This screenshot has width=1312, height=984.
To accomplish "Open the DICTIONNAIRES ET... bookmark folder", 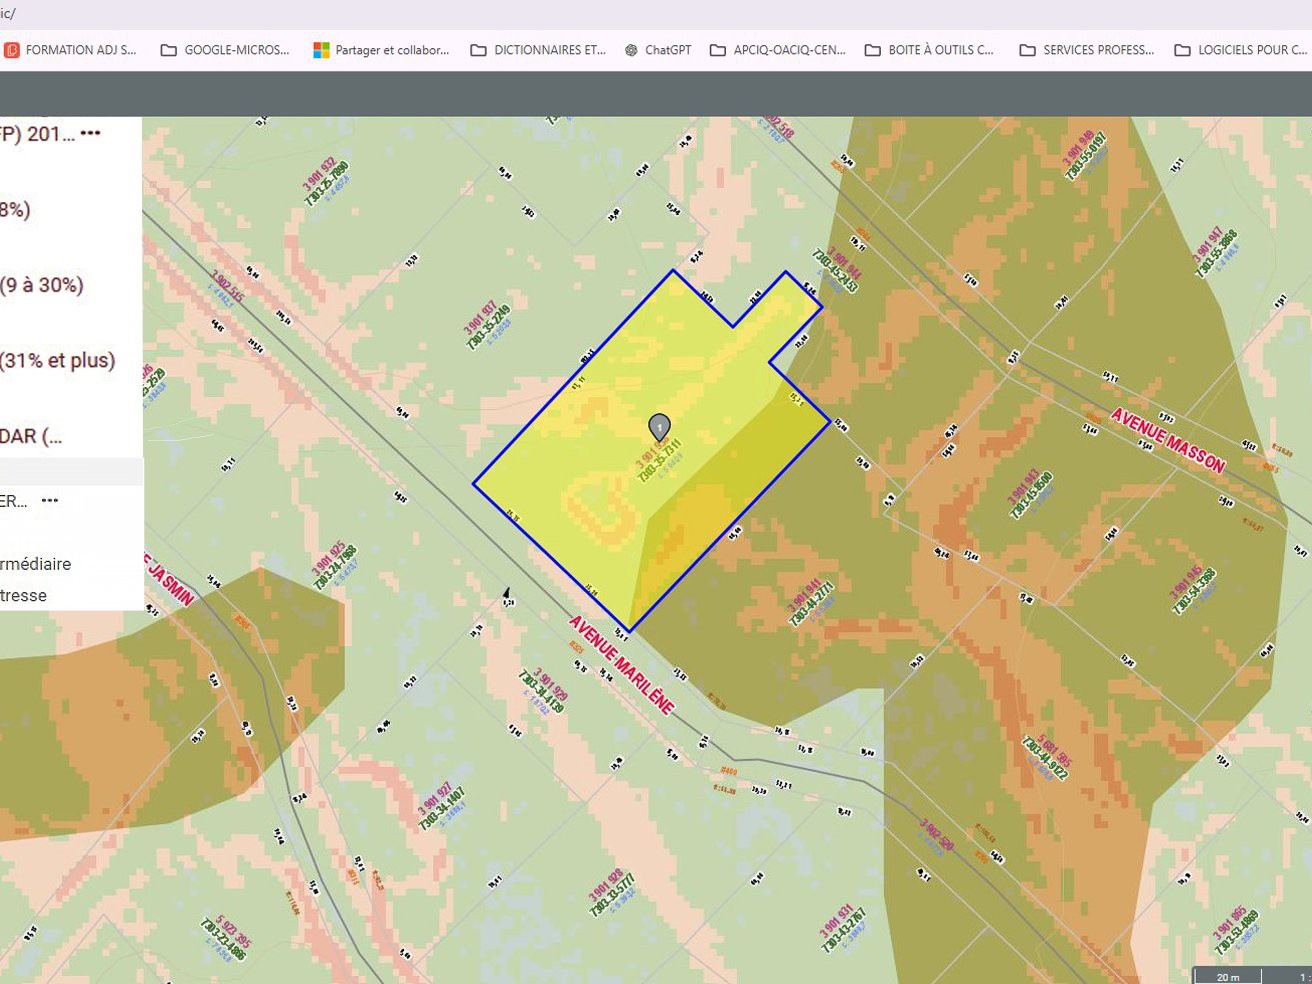I will (538, 50).
